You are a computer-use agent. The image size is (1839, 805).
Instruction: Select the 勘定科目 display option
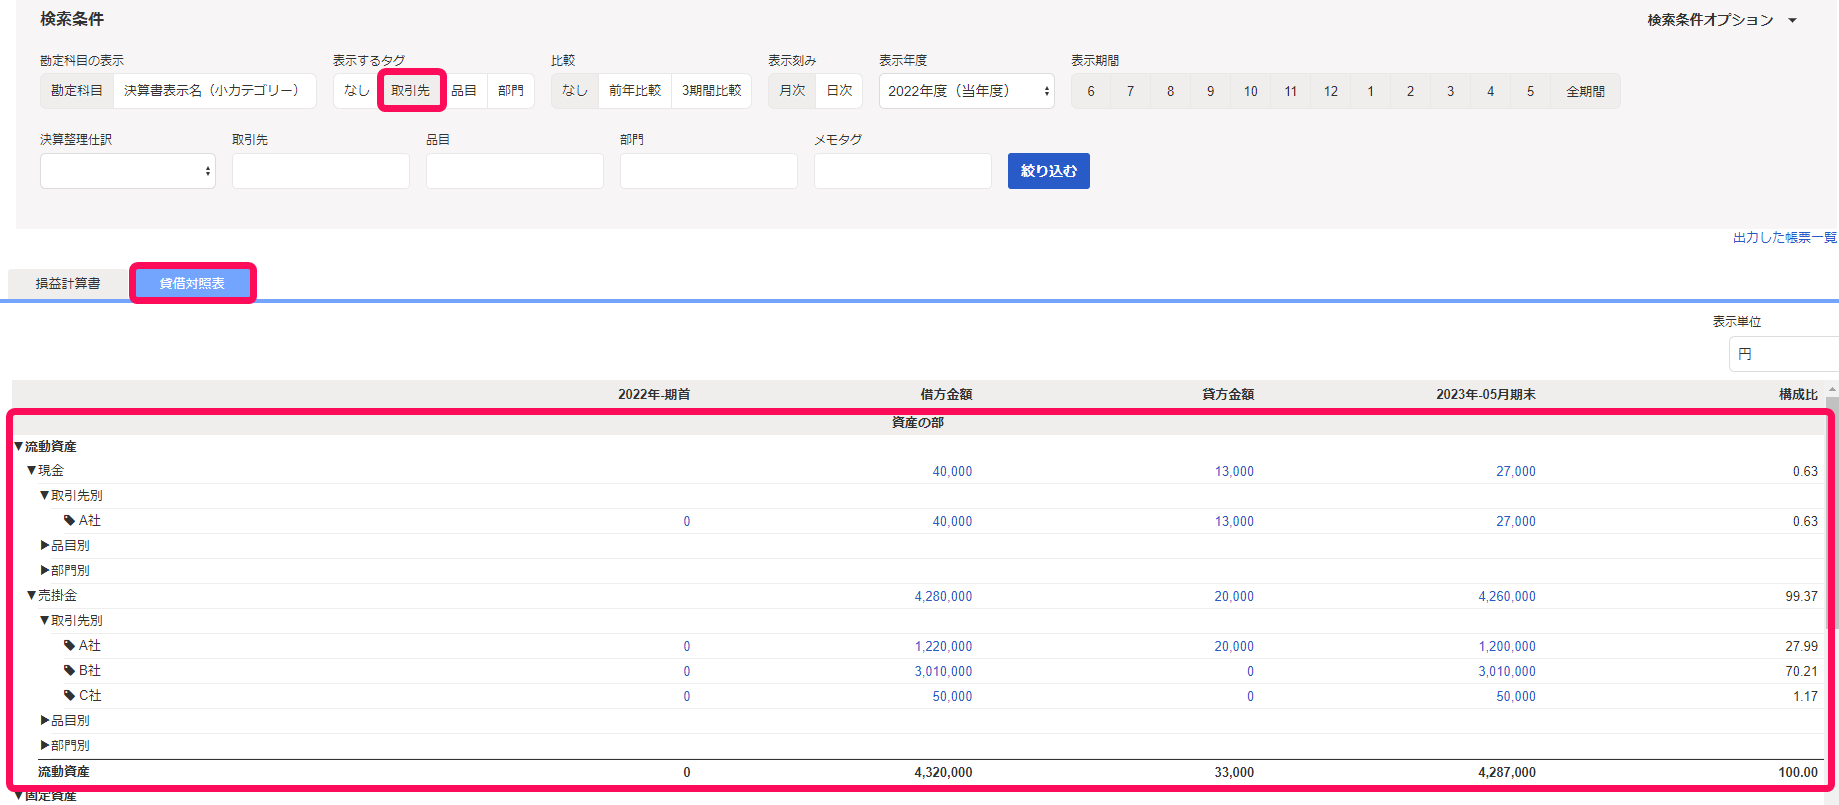(77, 91)
